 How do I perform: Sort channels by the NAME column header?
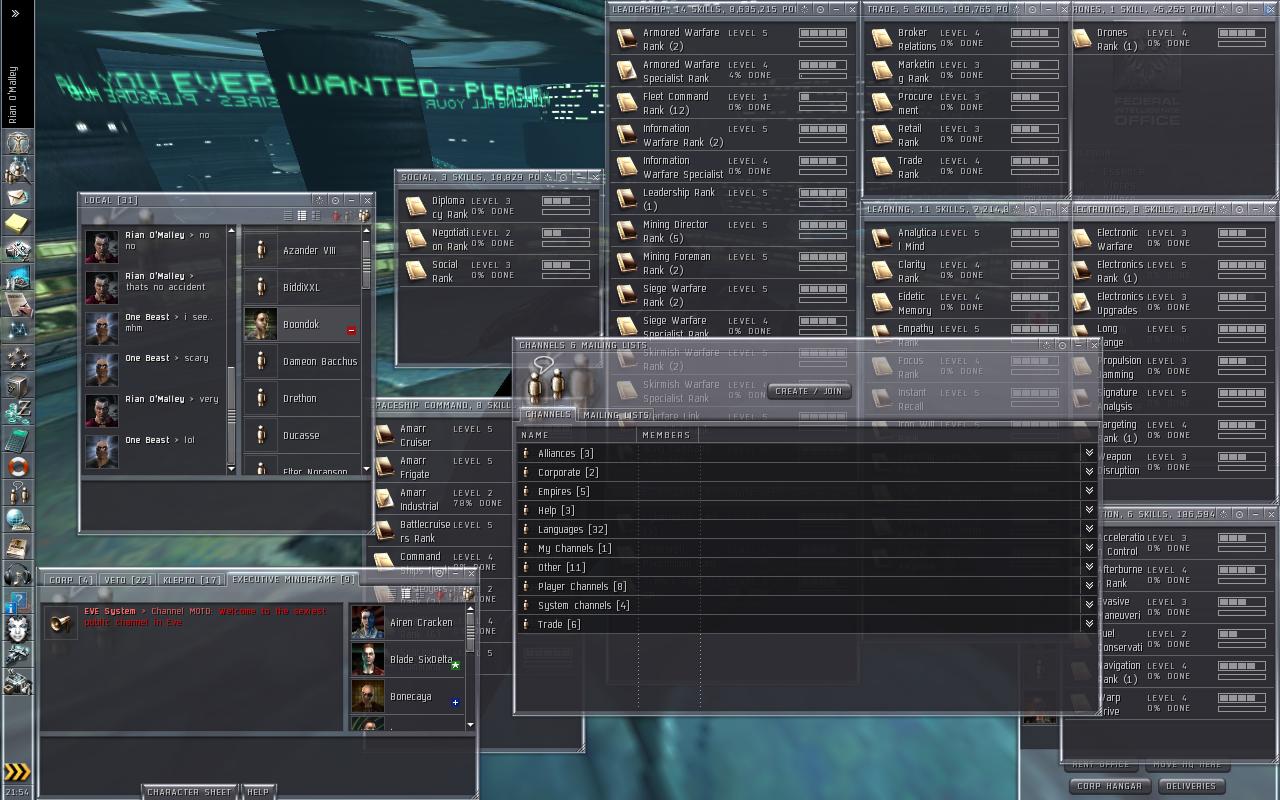pyautogui.click(x=576, y=435)
